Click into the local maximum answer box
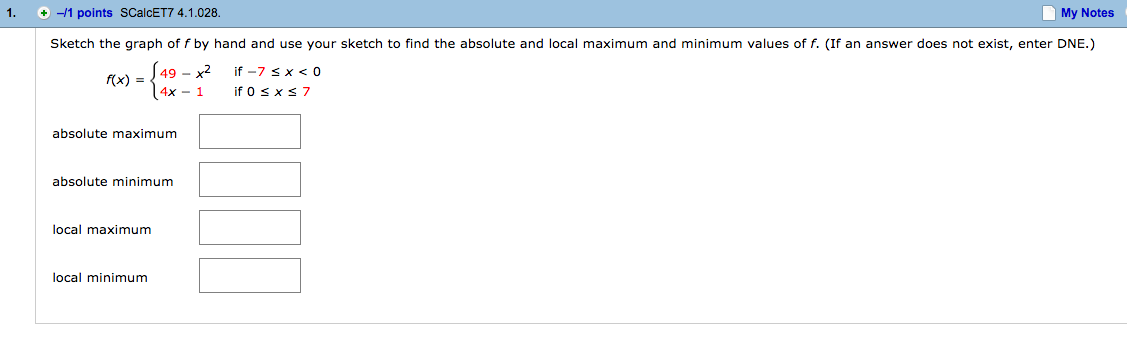This screenshot has height=360, width=1127. [x=249, y=227]
